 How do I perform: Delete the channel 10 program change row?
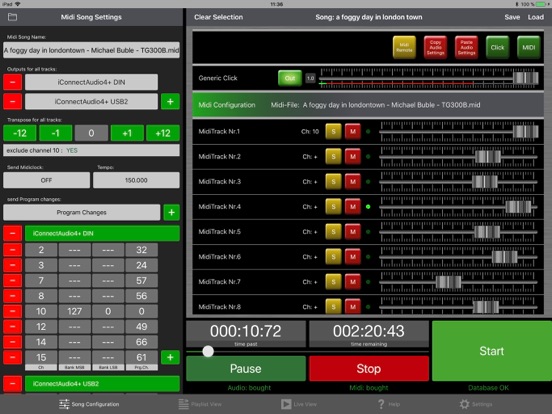tap(12, 311)
